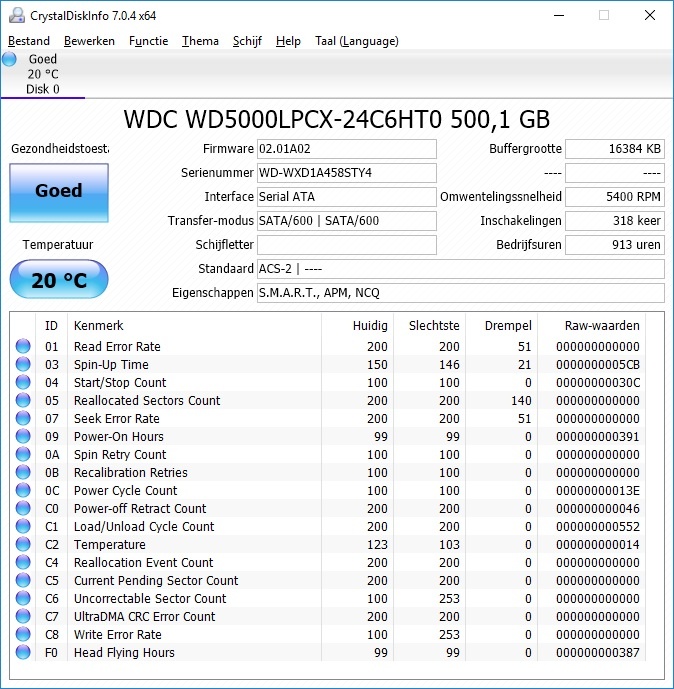Click the Raw-waarden column header
This screenshot has height=689, width=674.
592,326
